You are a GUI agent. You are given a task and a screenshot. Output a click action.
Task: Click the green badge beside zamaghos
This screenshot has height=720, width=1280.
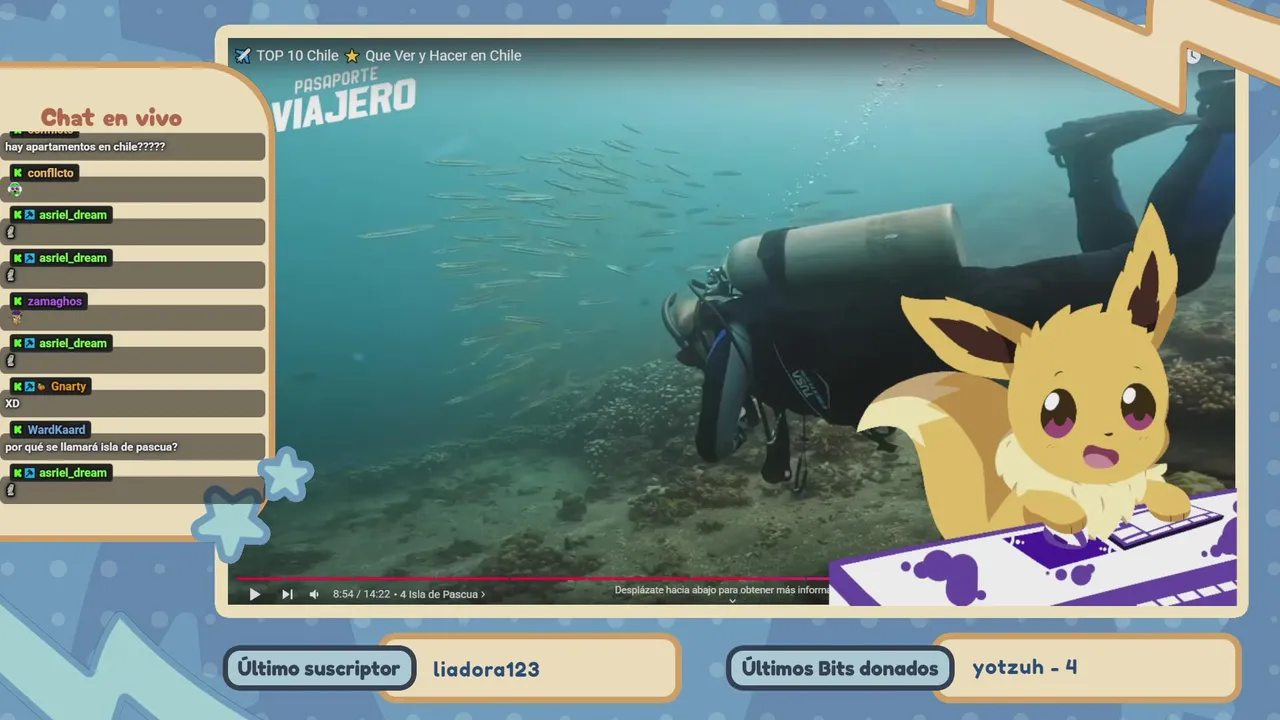click(17, 301)
